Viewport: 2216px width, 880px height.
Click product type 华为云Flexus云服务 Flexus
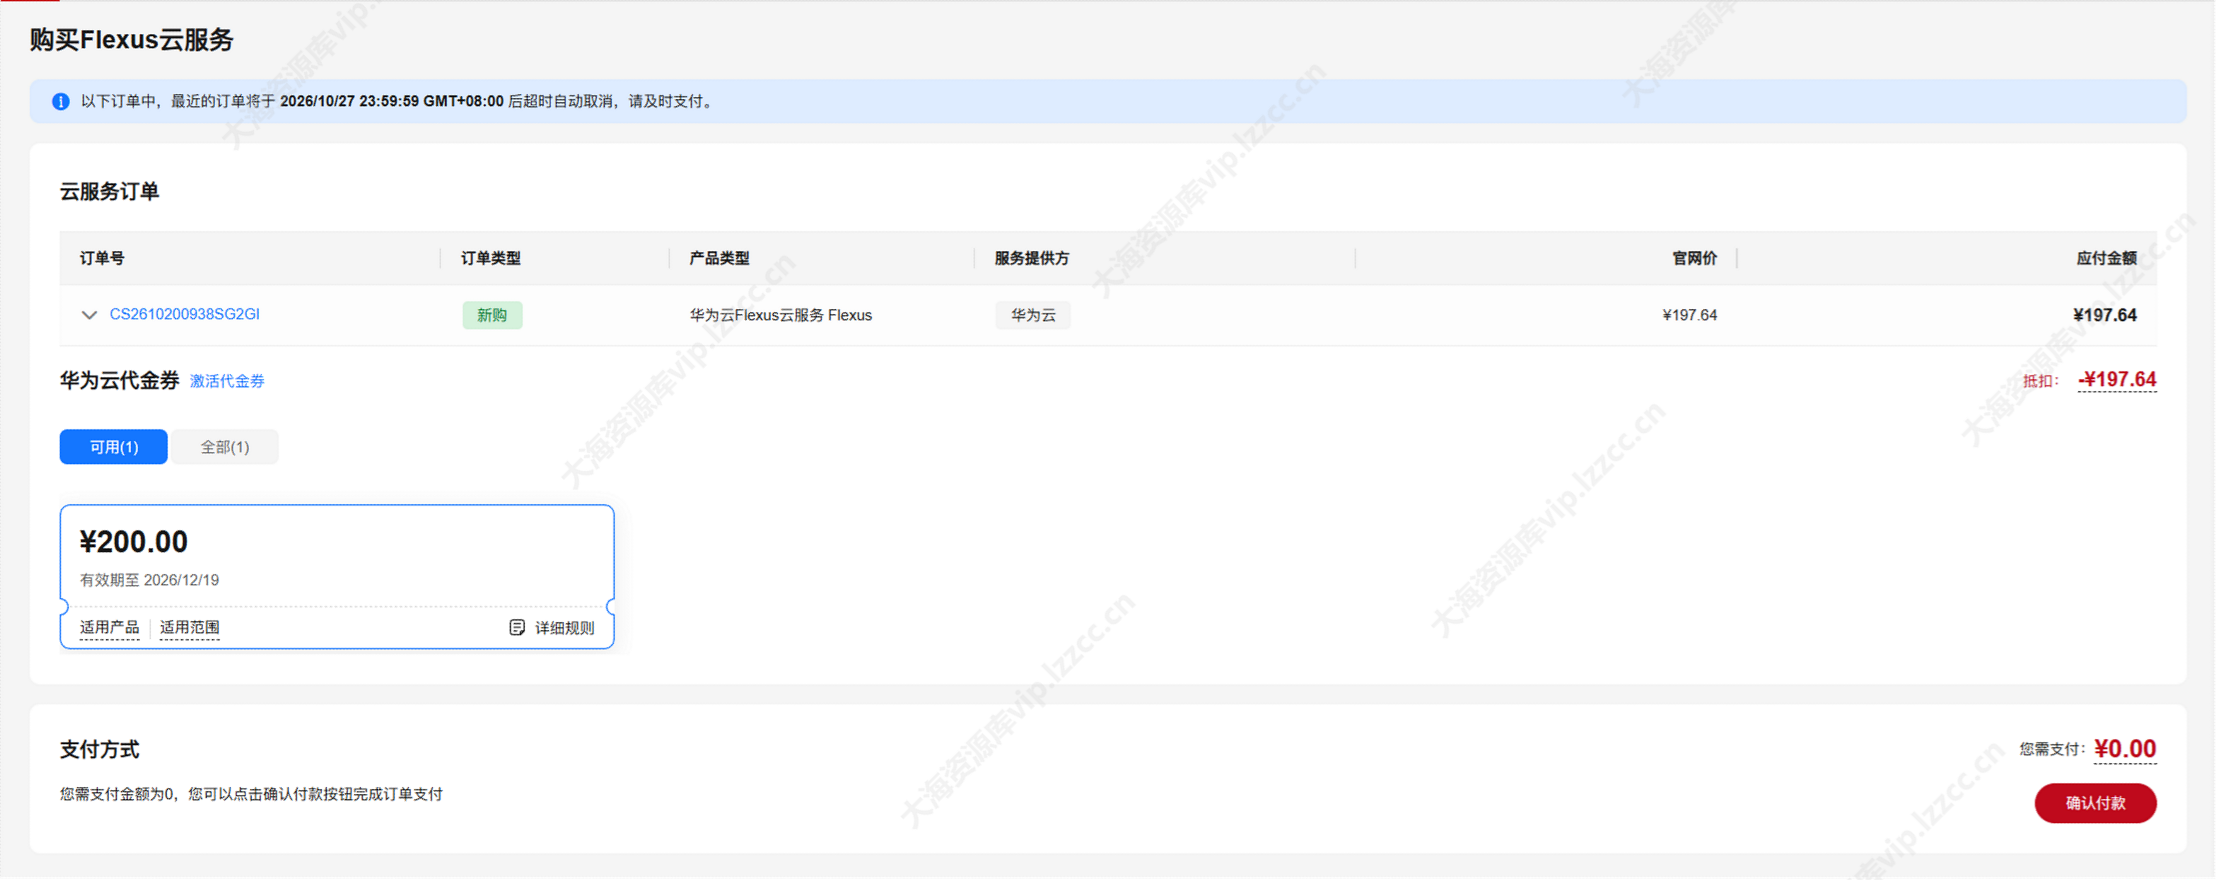[x=781, y=315]
